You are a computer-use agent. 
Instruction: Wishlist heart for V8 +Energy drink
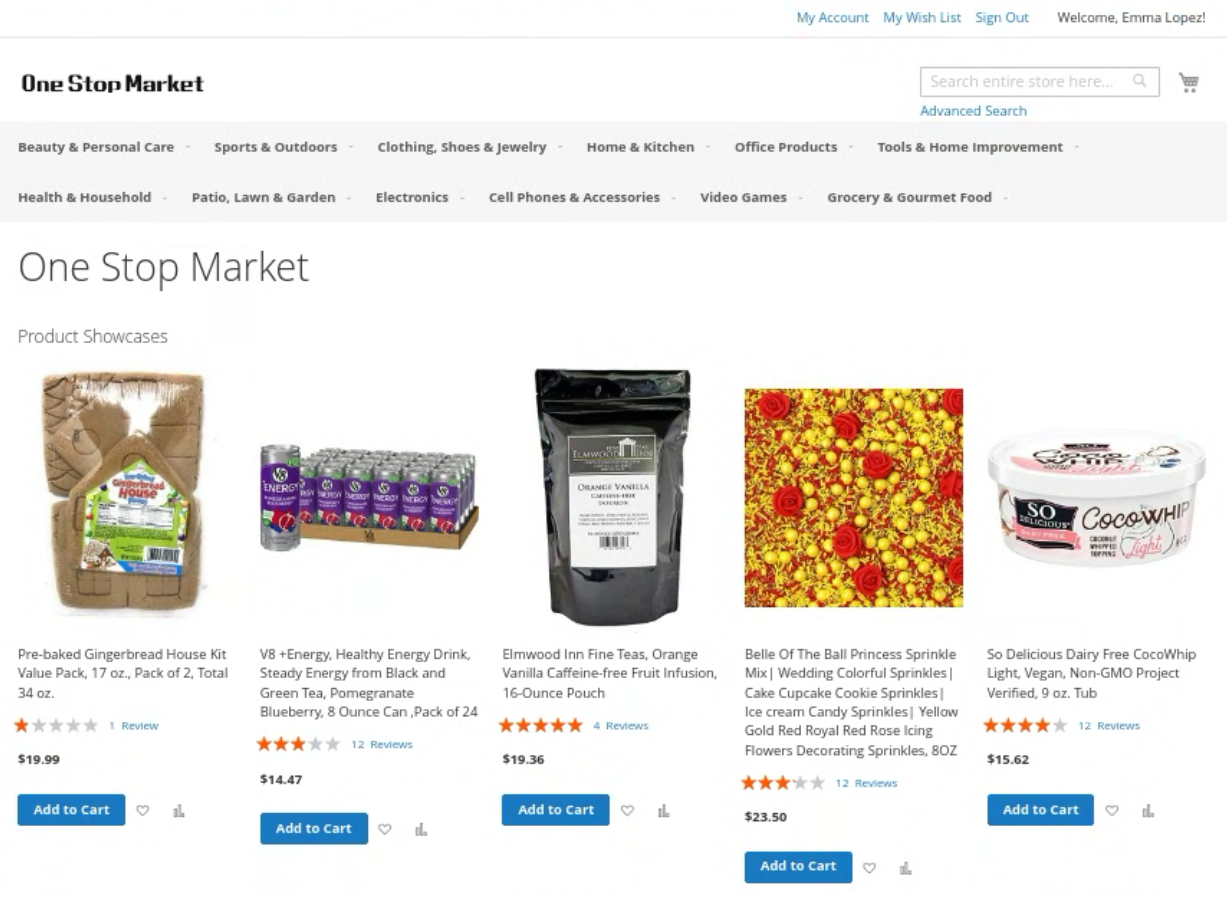point(385,829)
